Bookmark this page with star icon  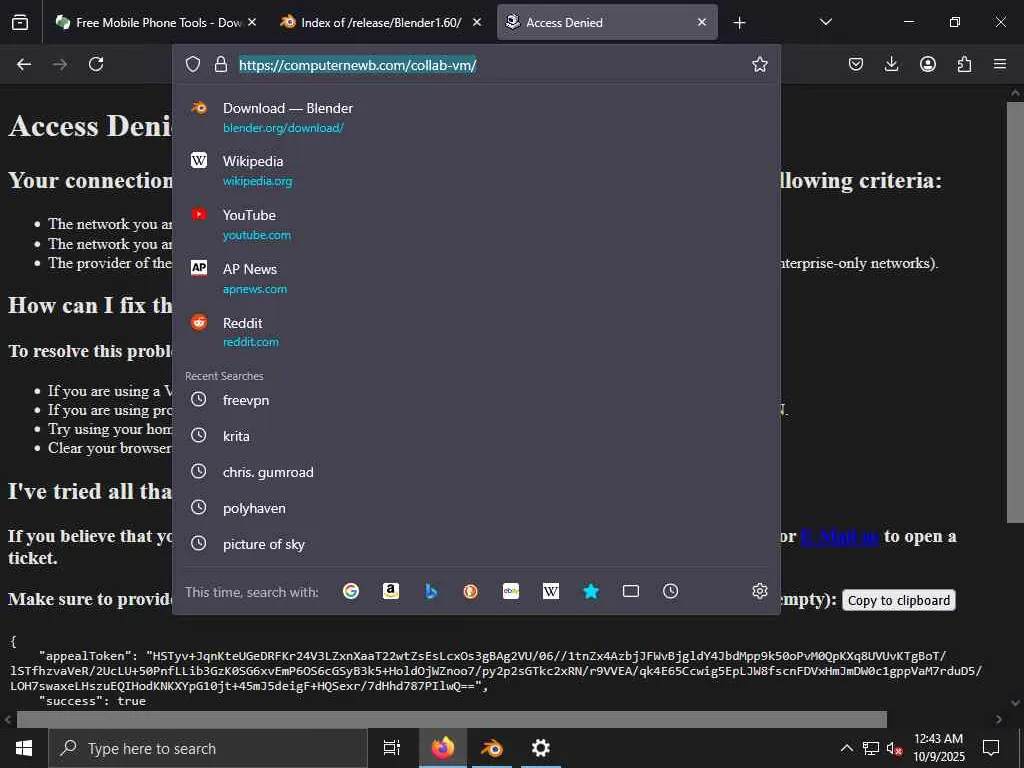pos(760,64)
